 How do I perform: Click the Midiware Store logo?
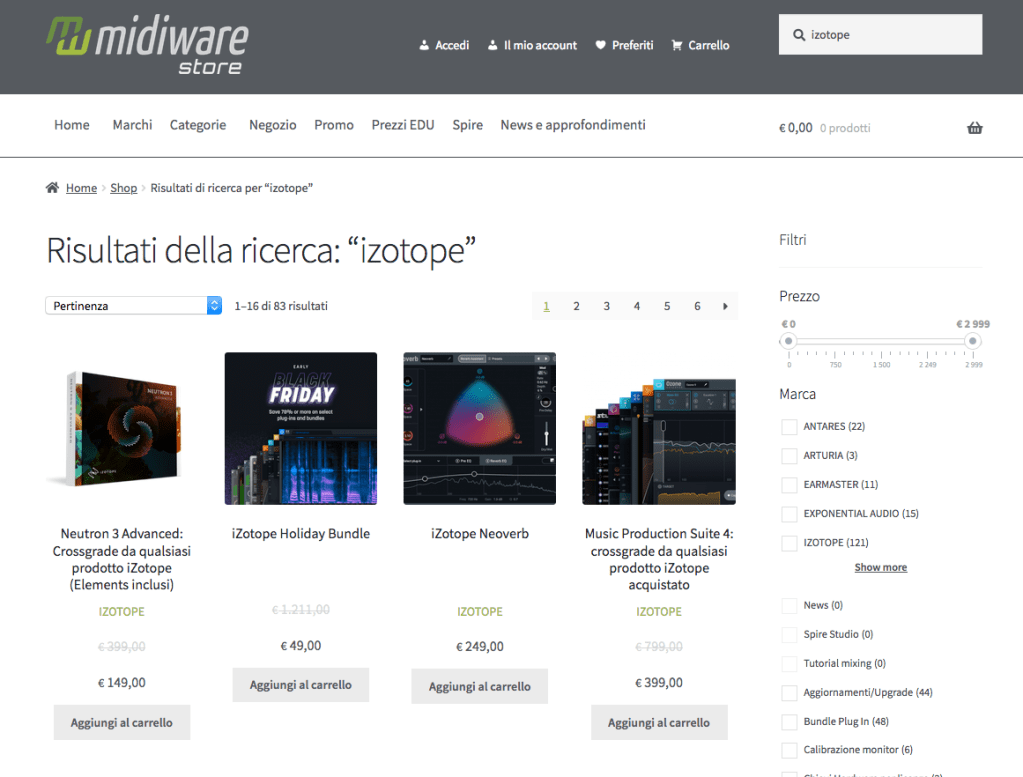tap(147, 46)
